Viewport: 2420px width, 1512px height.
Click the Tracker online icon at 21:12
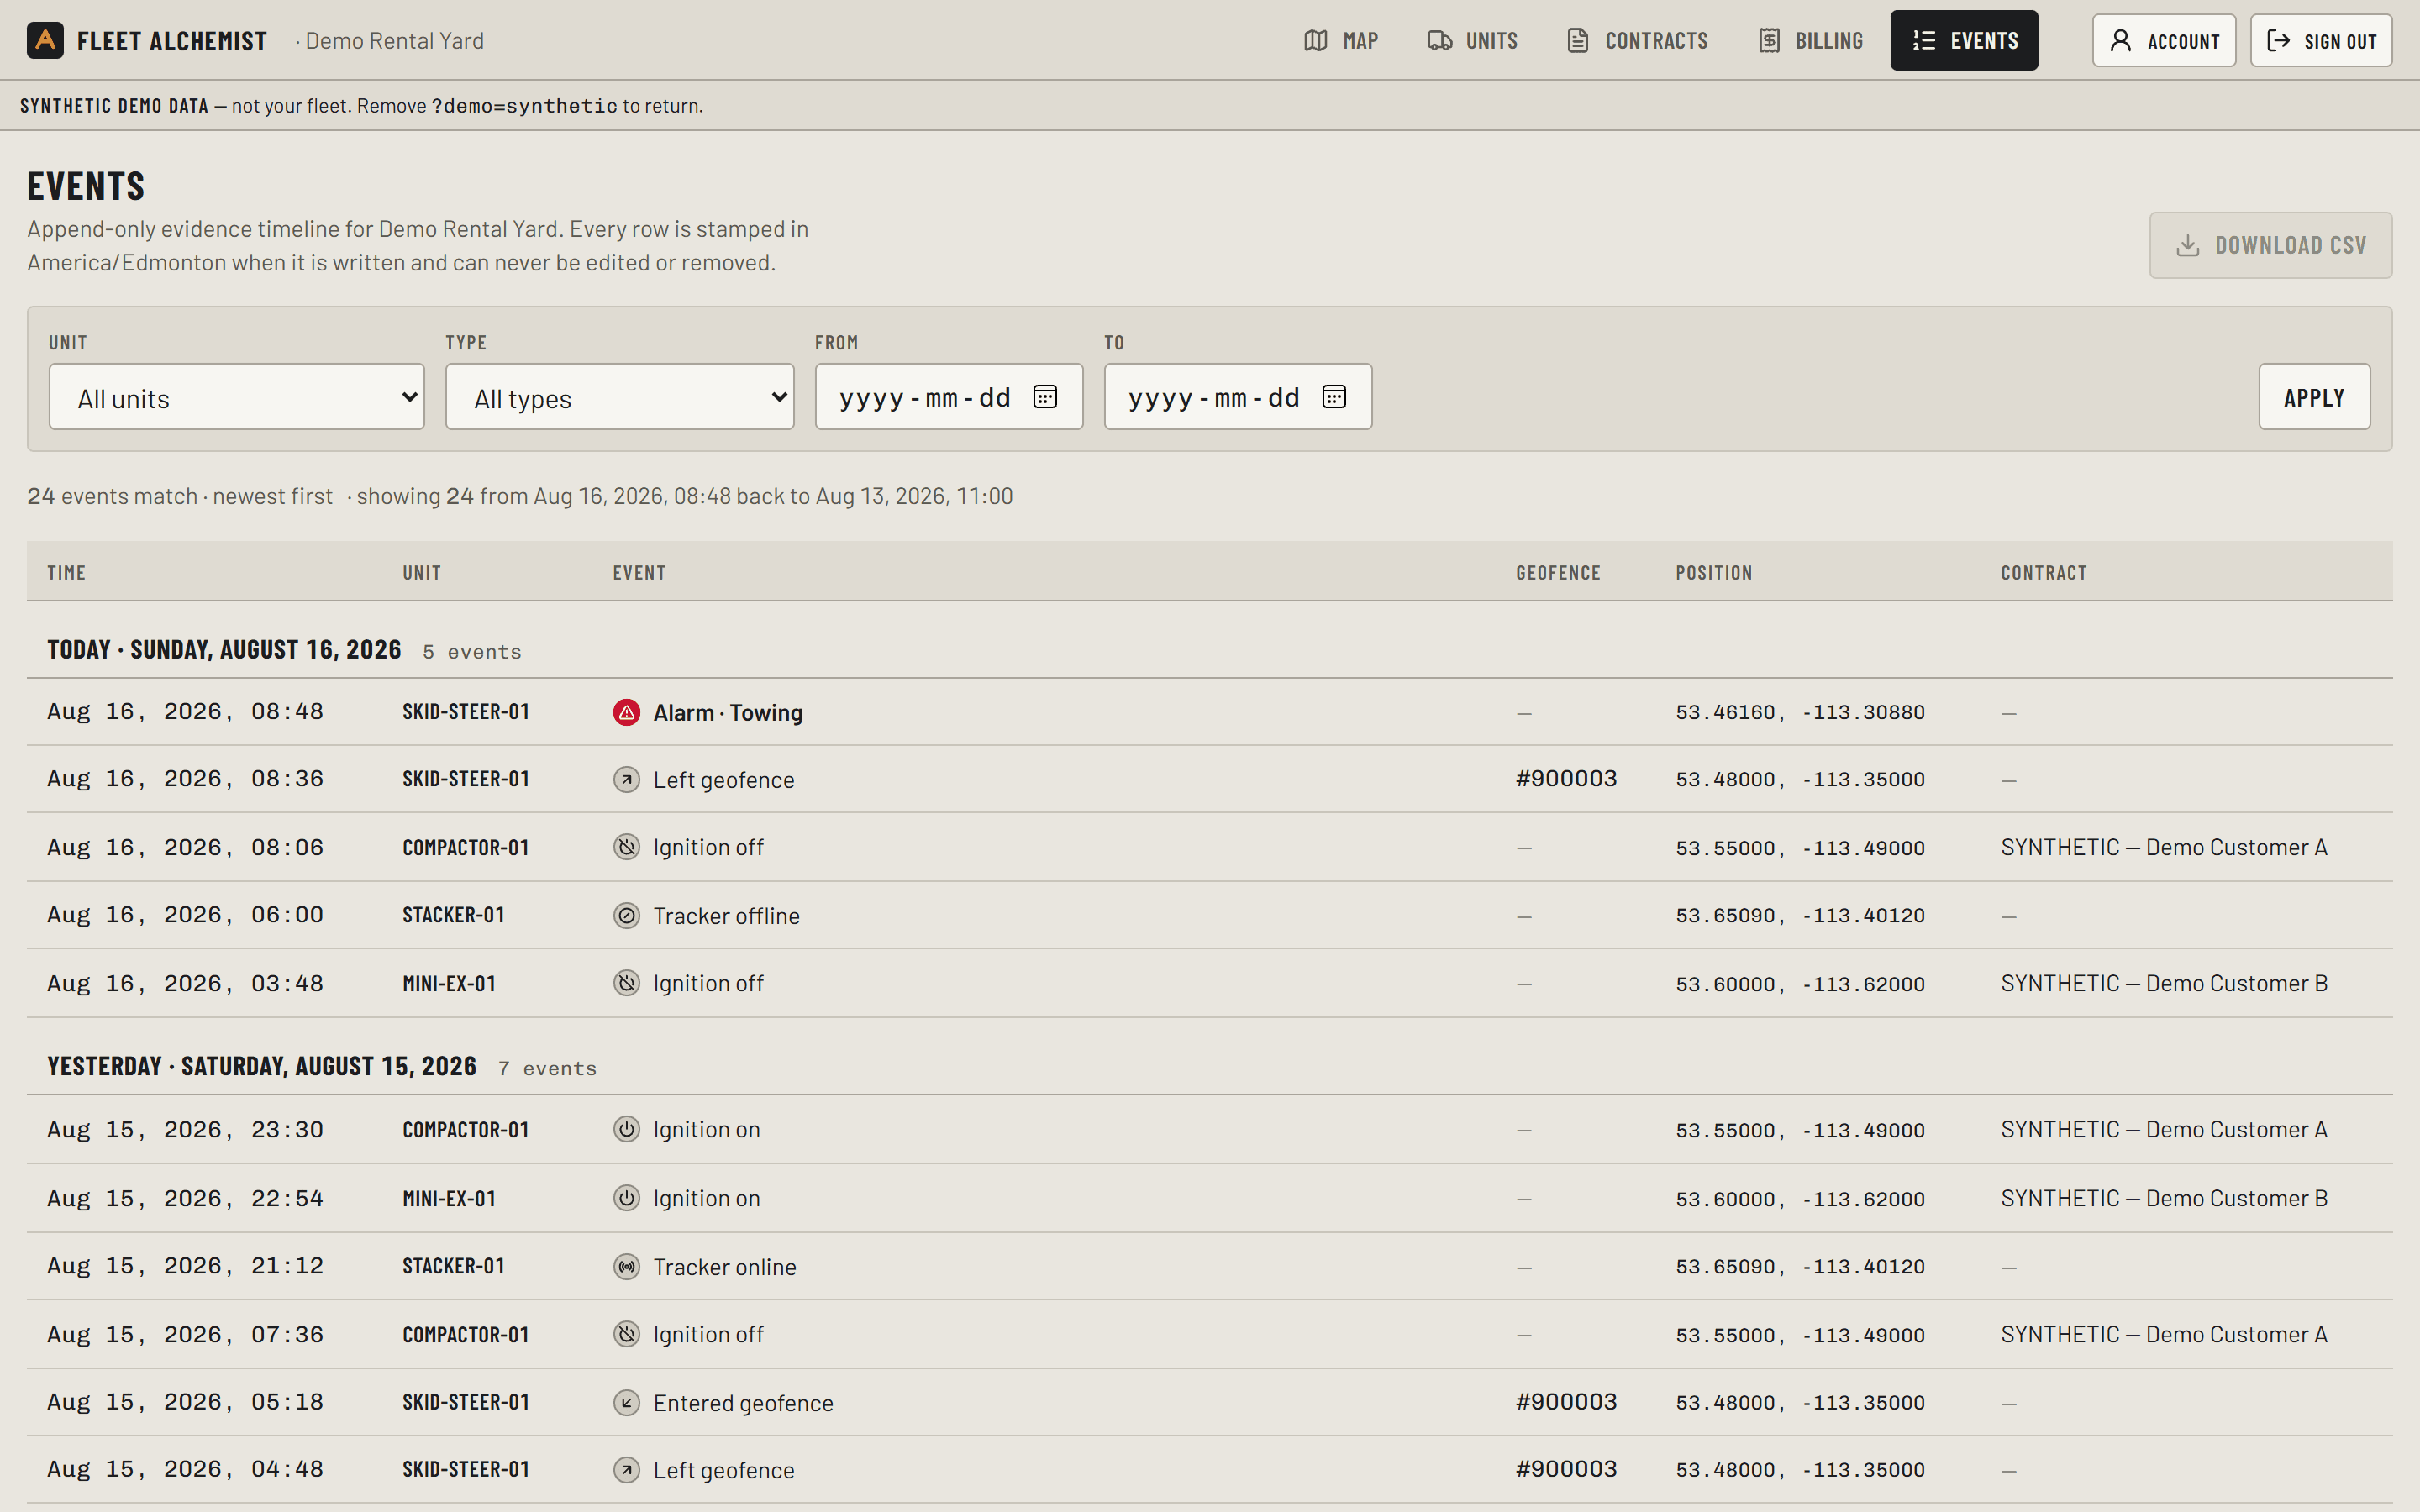pos(626,1267)
